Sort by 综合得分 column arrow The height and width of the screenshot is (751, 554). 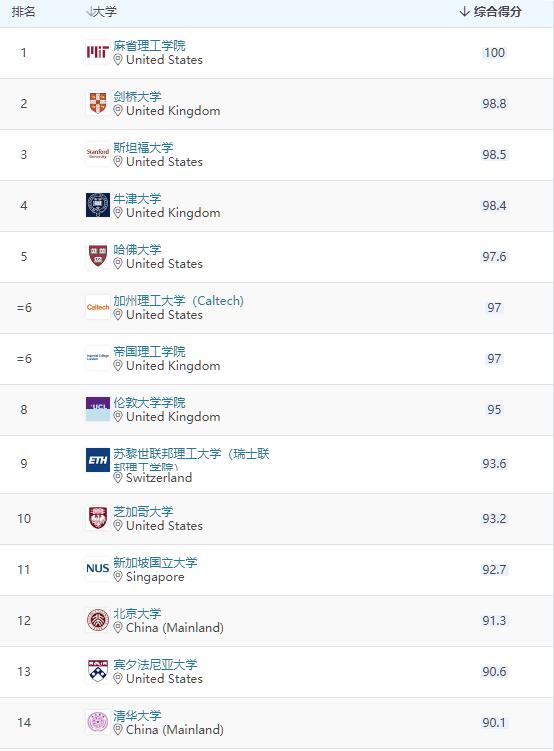coord(464,11)
